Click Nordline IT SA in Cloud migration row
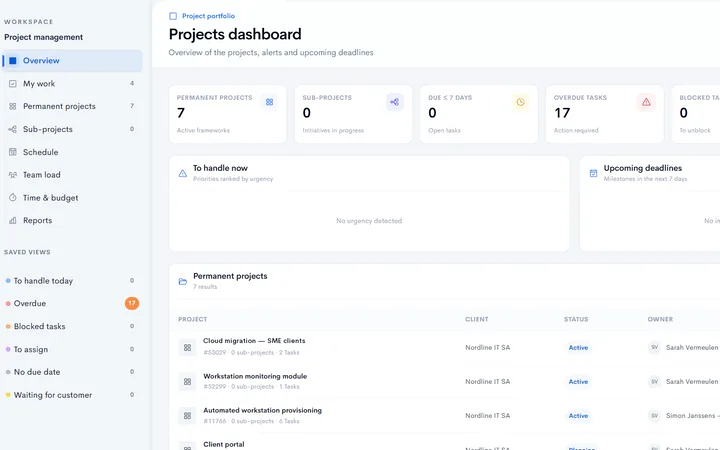This screenshot has width=720, height=450. click(487, 348)
